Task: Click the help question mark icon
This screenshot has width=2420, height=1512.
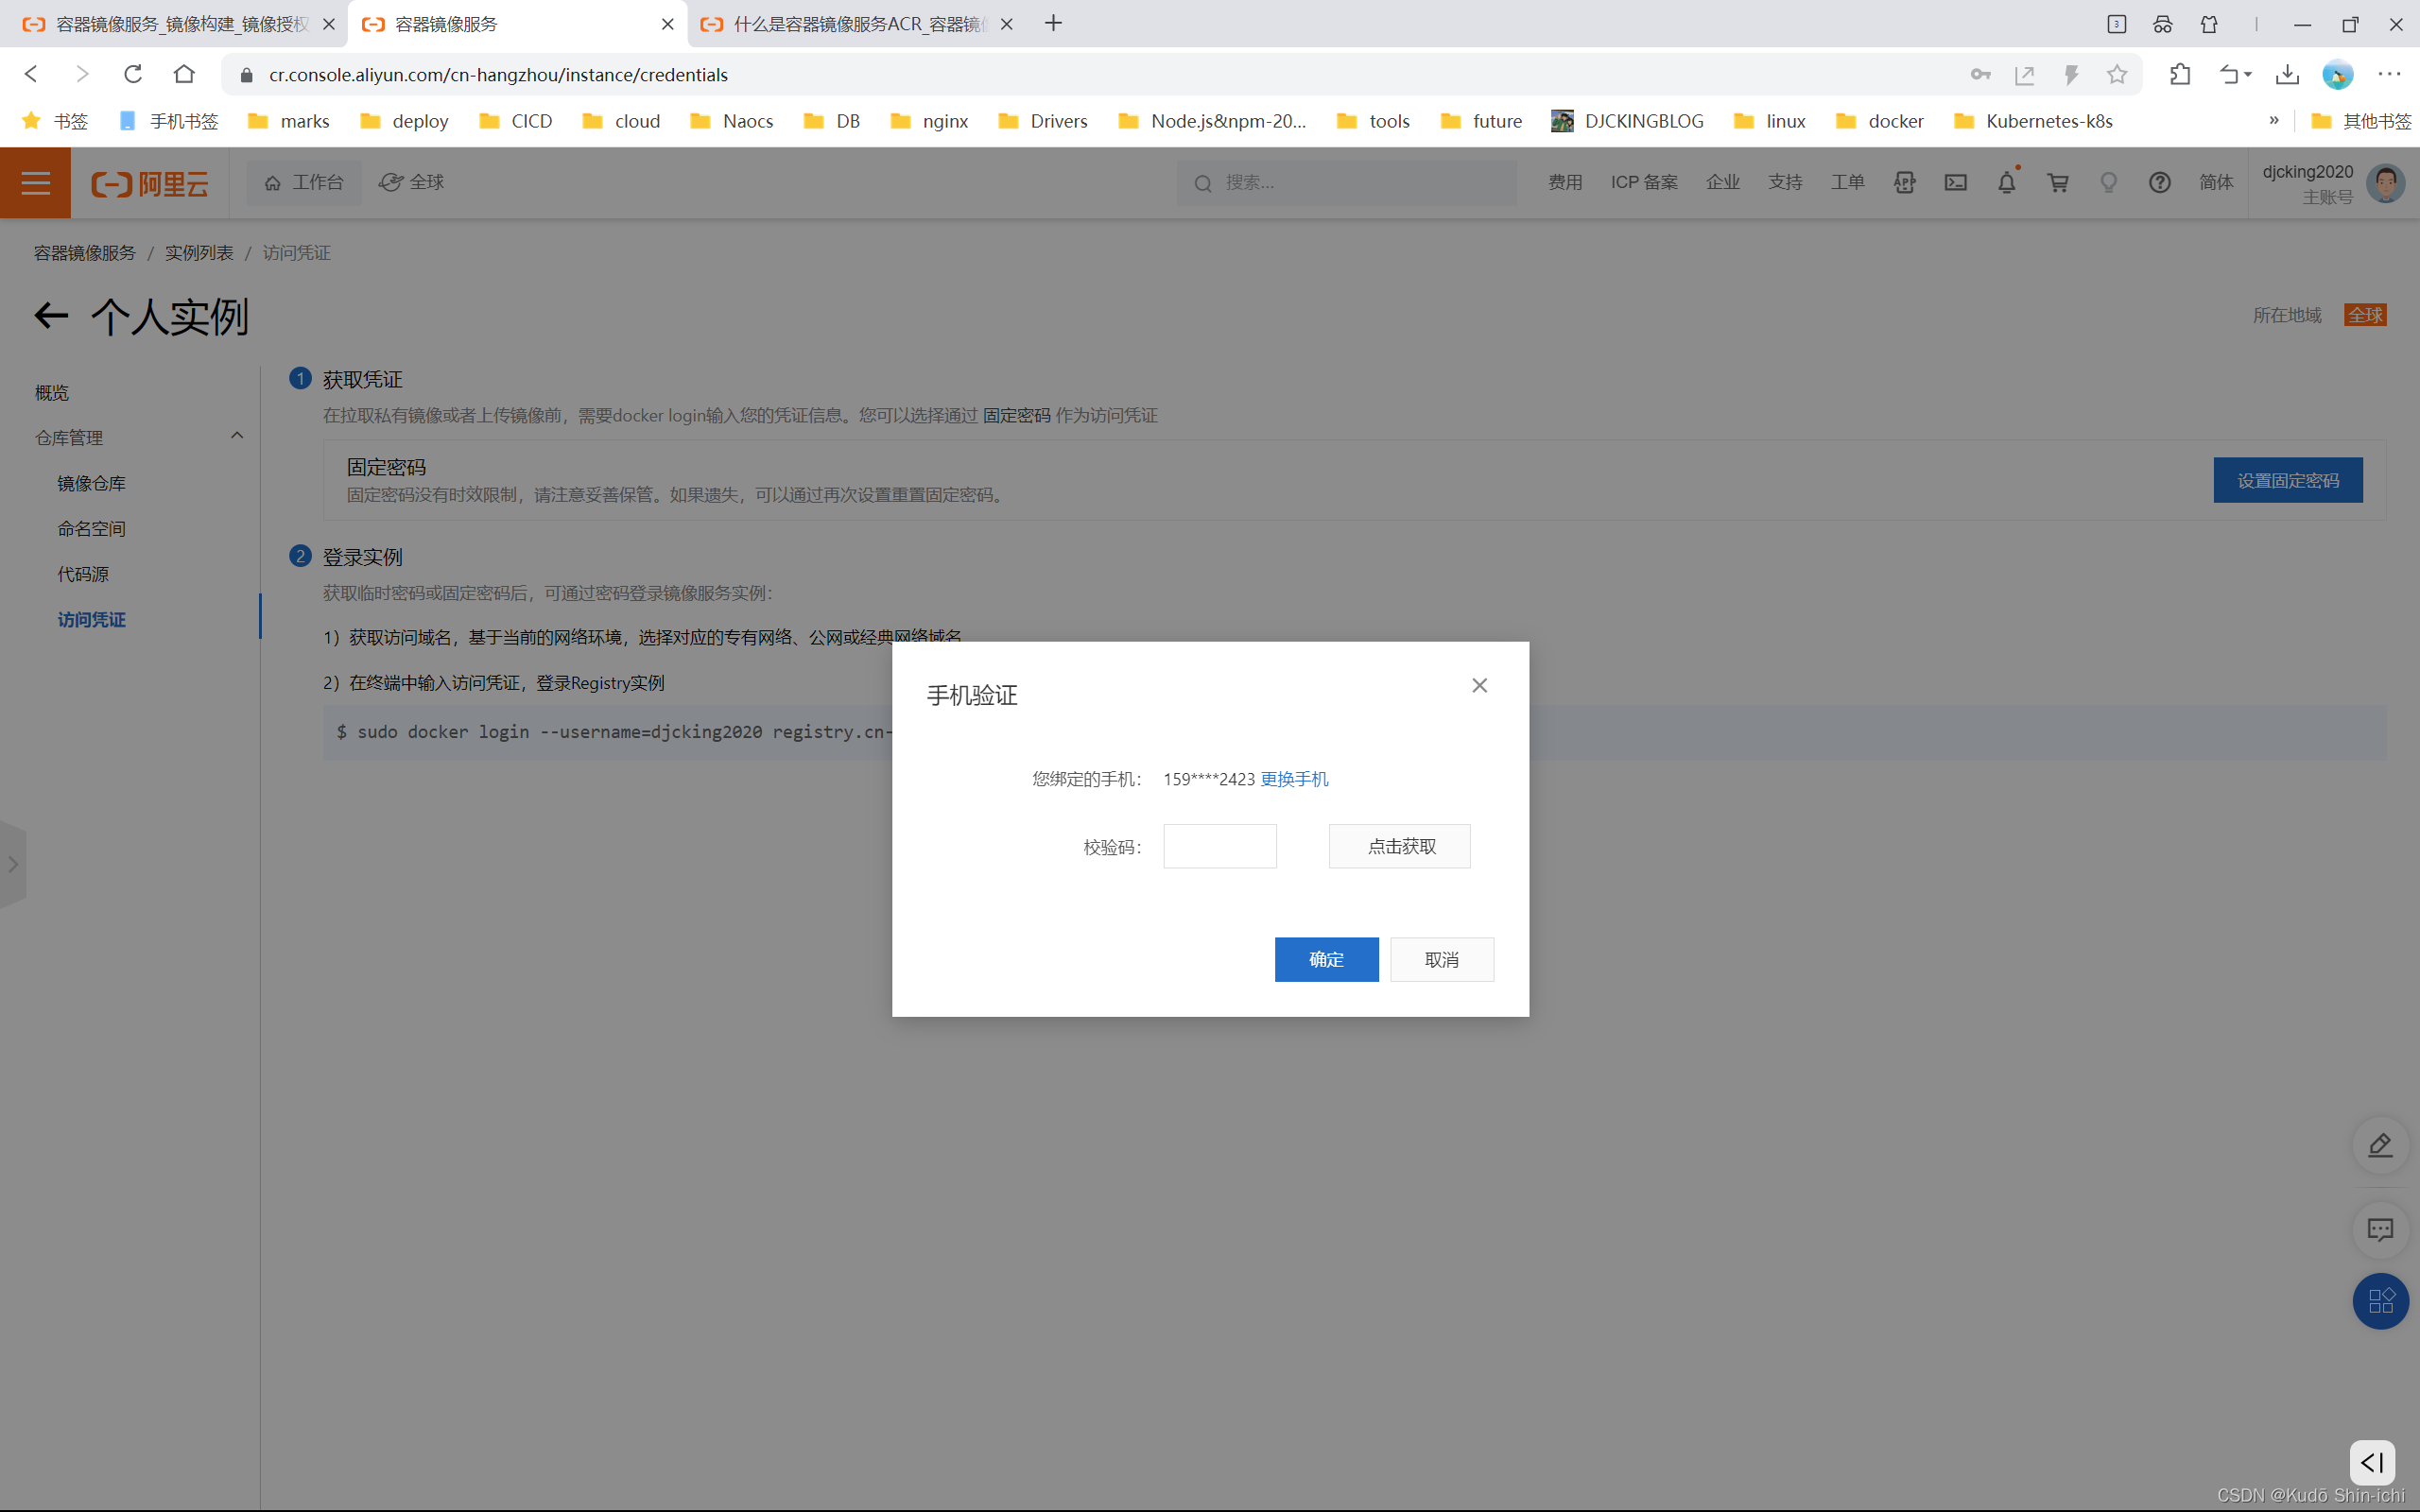Action: coord(2159,182)
